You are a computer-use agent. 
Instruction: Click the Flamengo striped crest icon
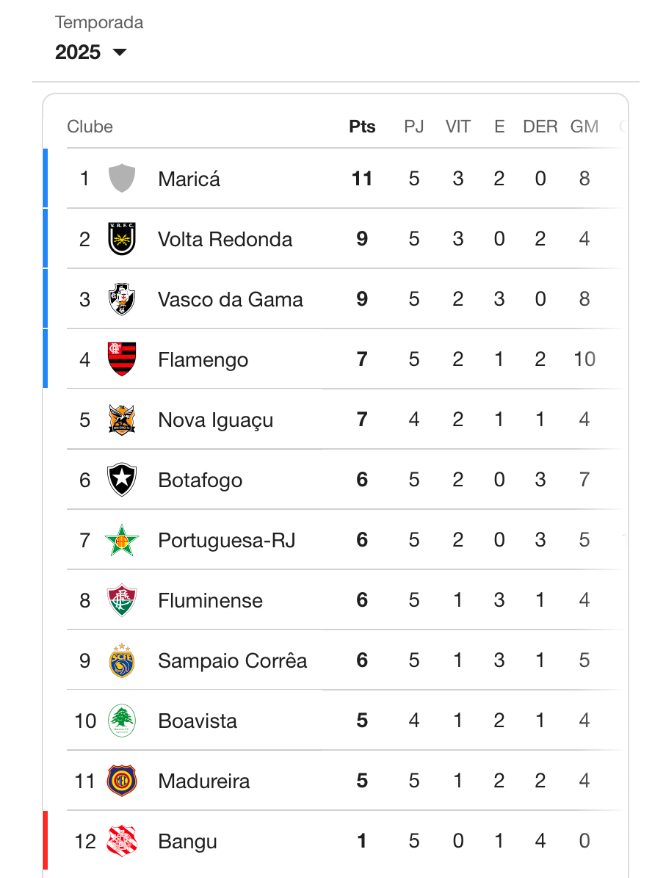tap(122, 359)
